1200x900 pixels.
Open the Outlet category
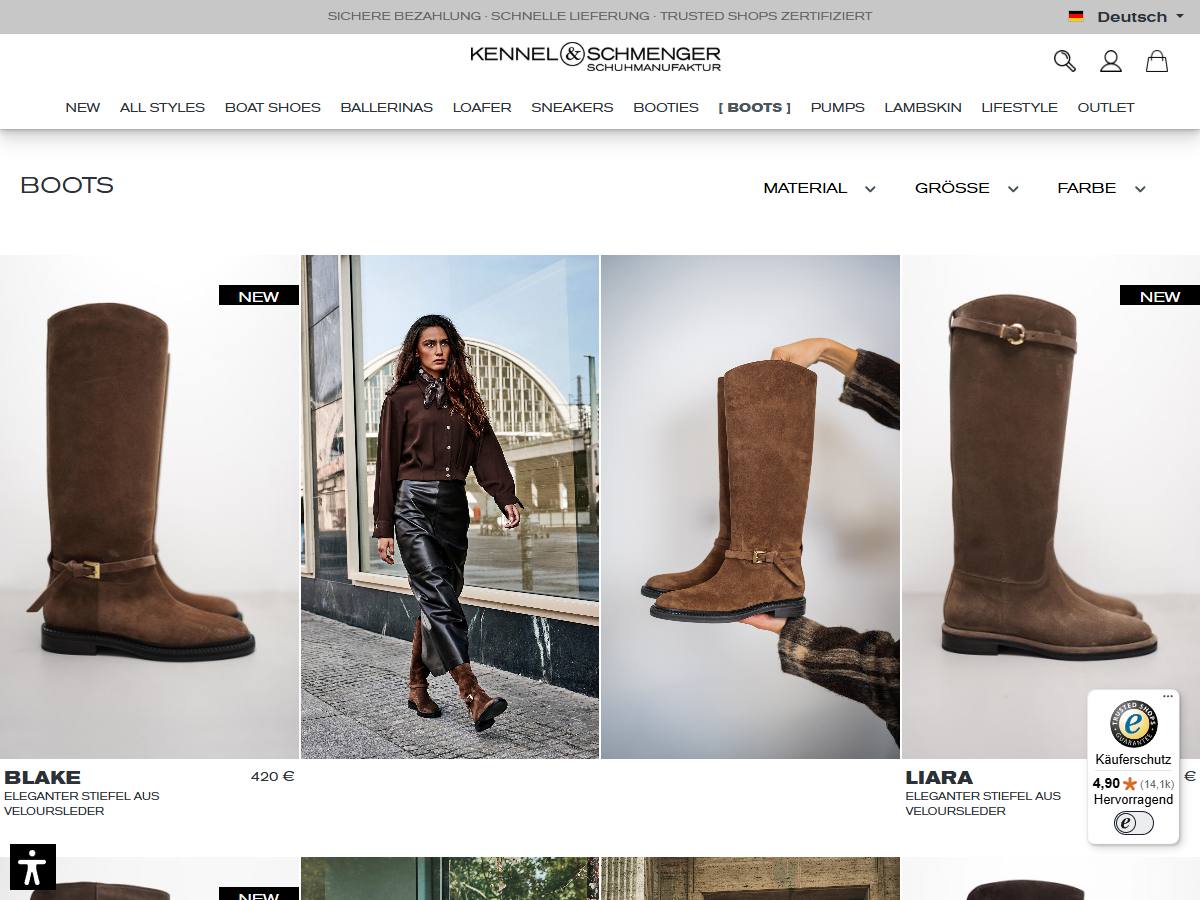pos(1106,107)
